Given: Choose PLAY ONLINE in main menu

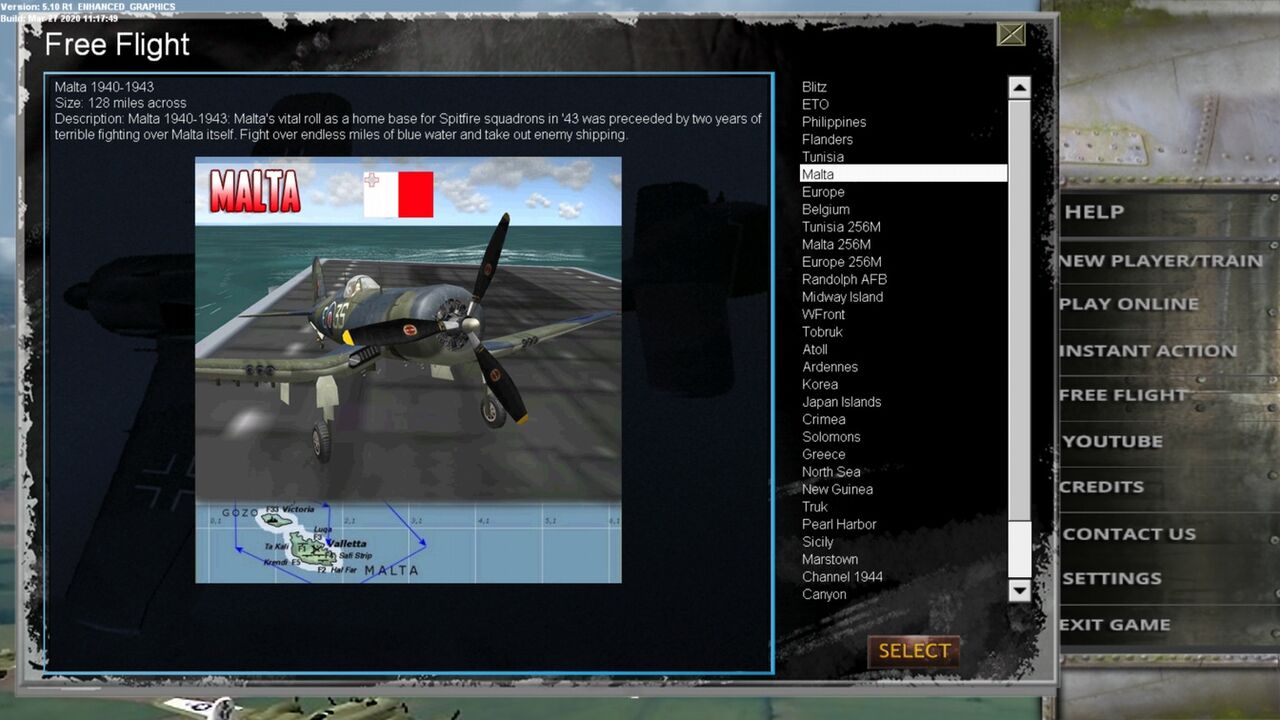Looking at the screenshot, I should point(1129,304).
